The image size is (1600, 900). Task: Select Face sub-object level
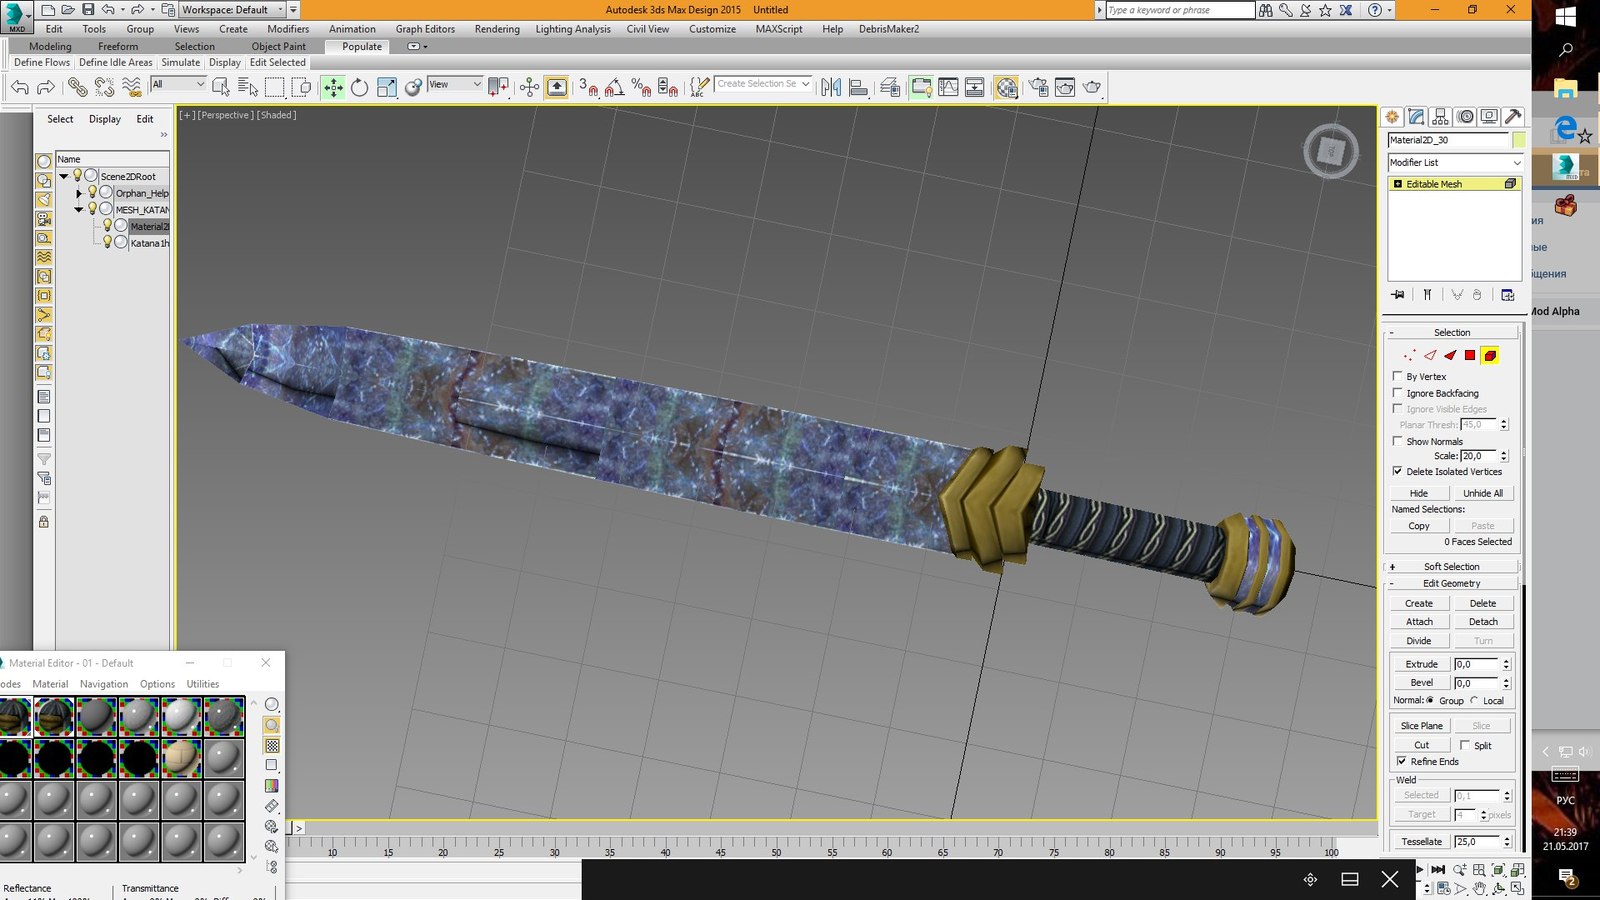pos(1450,355)
